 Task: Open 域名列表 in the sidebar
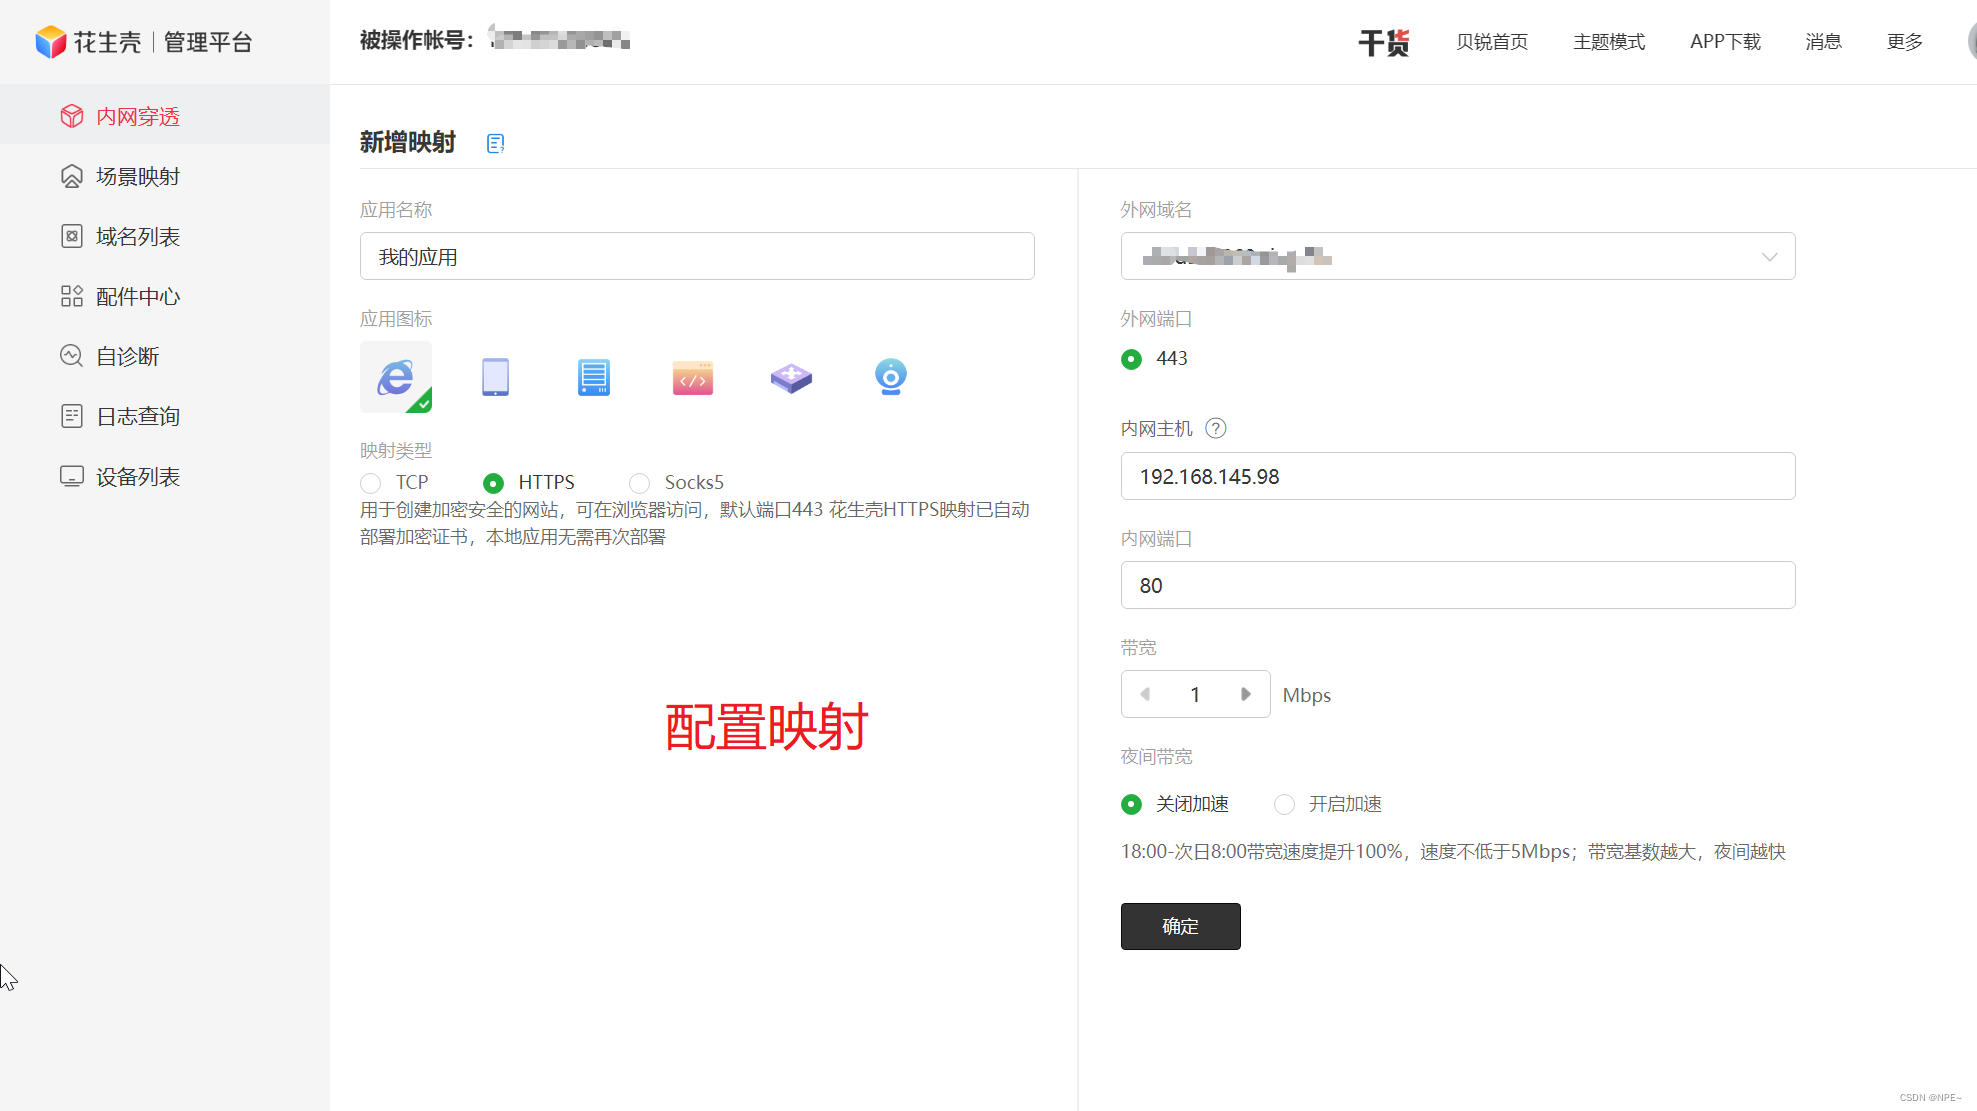(x=138, y=237)
